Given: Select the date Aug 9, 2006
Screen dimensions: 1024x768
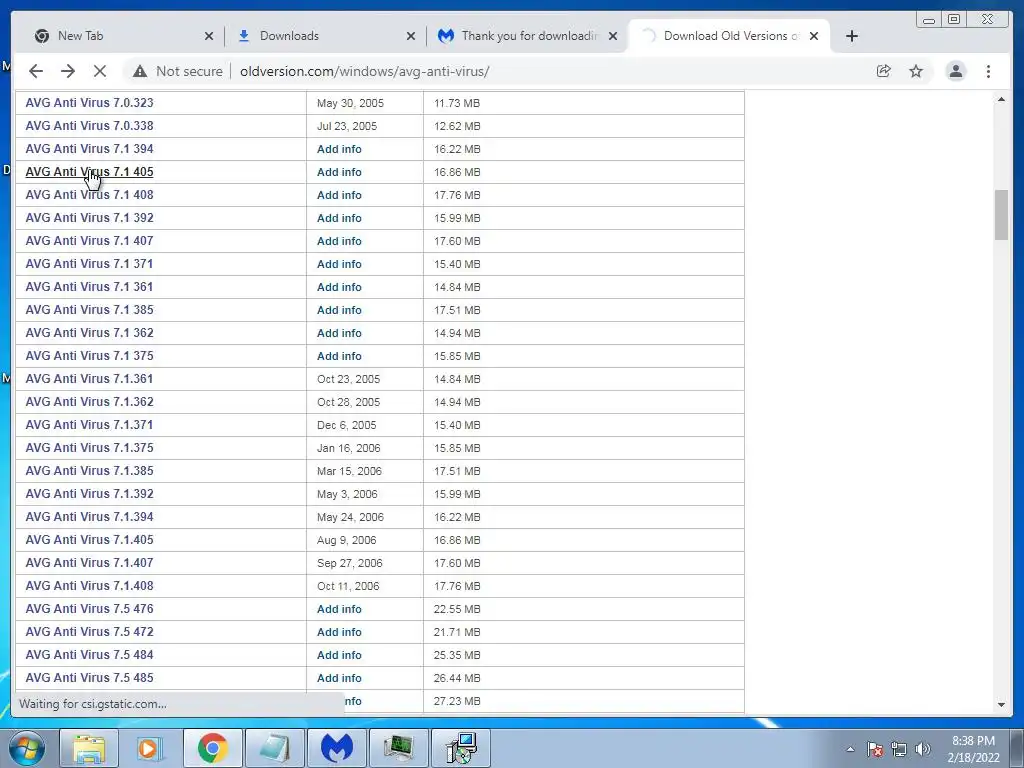Looking at the screenshot, I should [346, 540].
